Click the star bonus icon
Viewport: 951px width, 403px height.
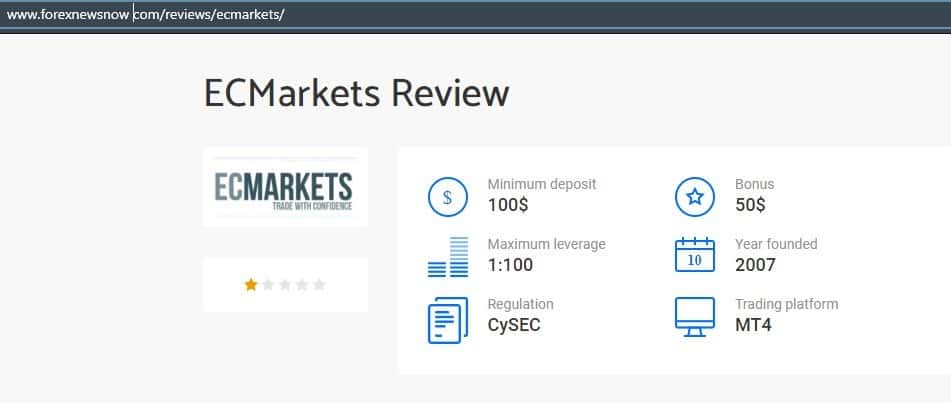pos(694,197)
